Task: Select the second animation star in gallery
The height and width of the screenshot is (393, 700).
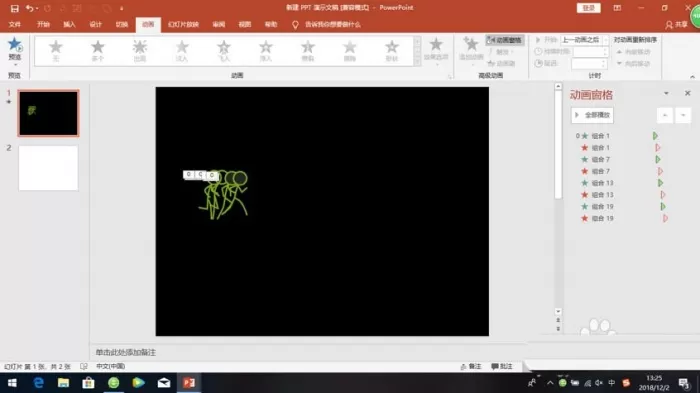Action: (x=98, y=50)
